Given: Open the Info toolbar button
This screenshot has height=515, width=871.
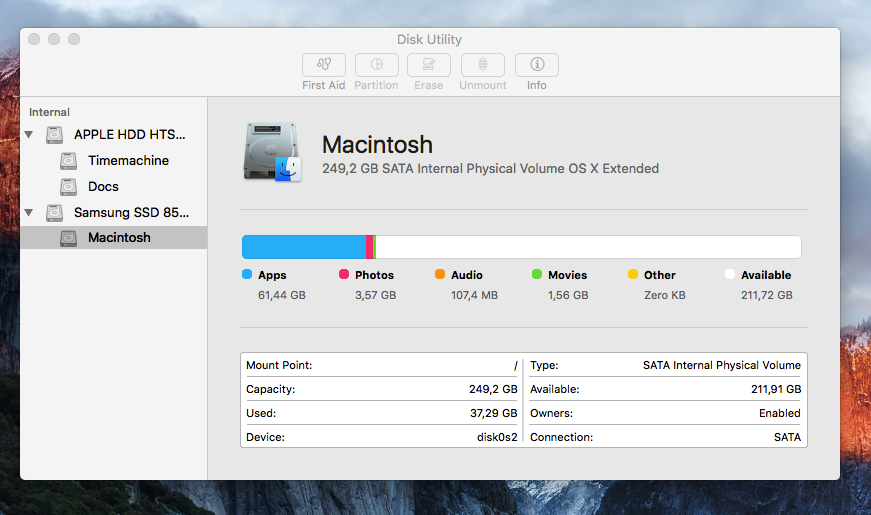Looking at the screenshot, I should click(537, 65).
